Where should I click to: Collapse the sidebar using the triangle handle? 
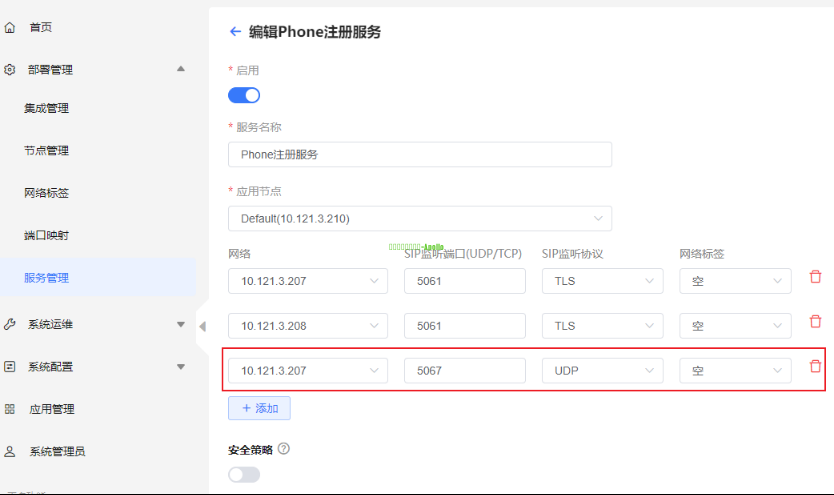202,326
